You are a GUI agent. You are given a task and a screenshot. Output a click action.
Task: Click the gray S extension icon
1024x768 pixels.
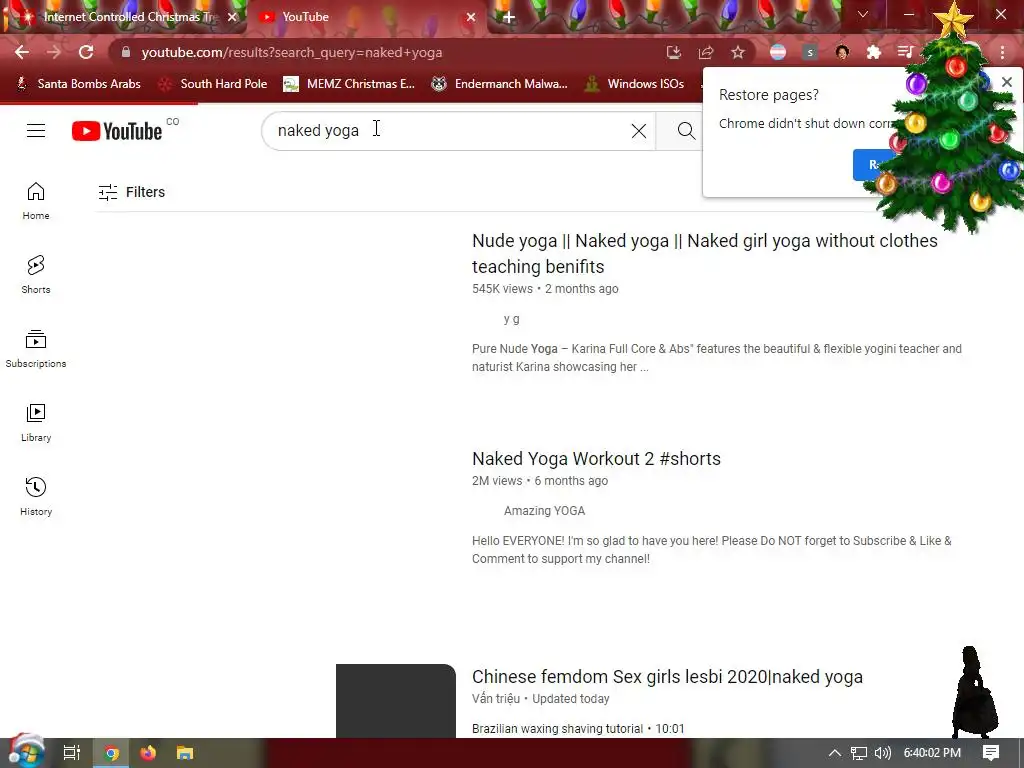(810, 52)
